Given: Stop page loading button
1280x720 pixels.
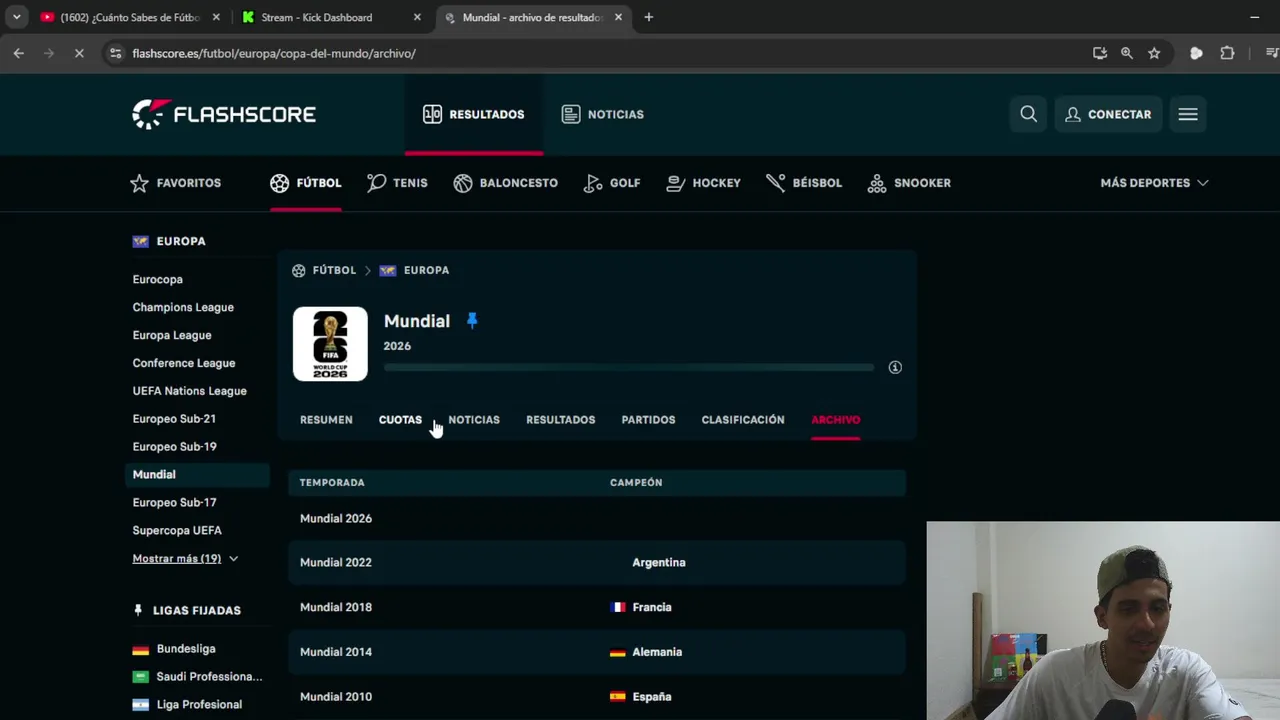Looking at the screenshot, I should 79,53.
